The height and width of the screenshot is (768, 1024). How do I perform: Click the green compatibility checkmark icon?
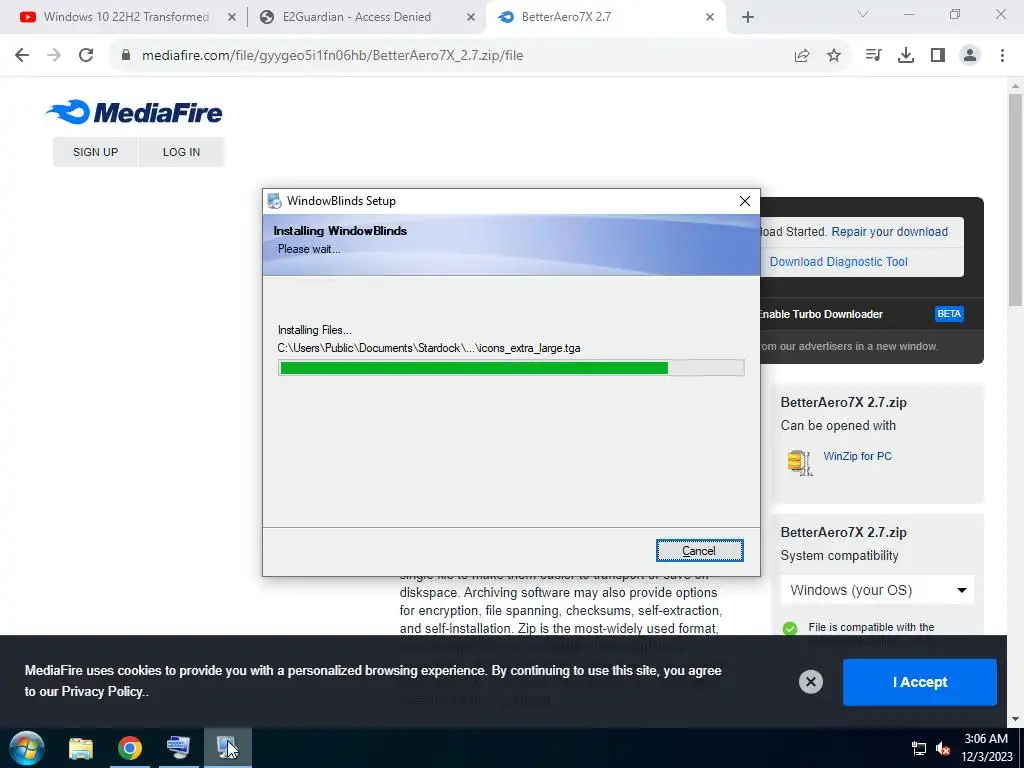[790, 628]
